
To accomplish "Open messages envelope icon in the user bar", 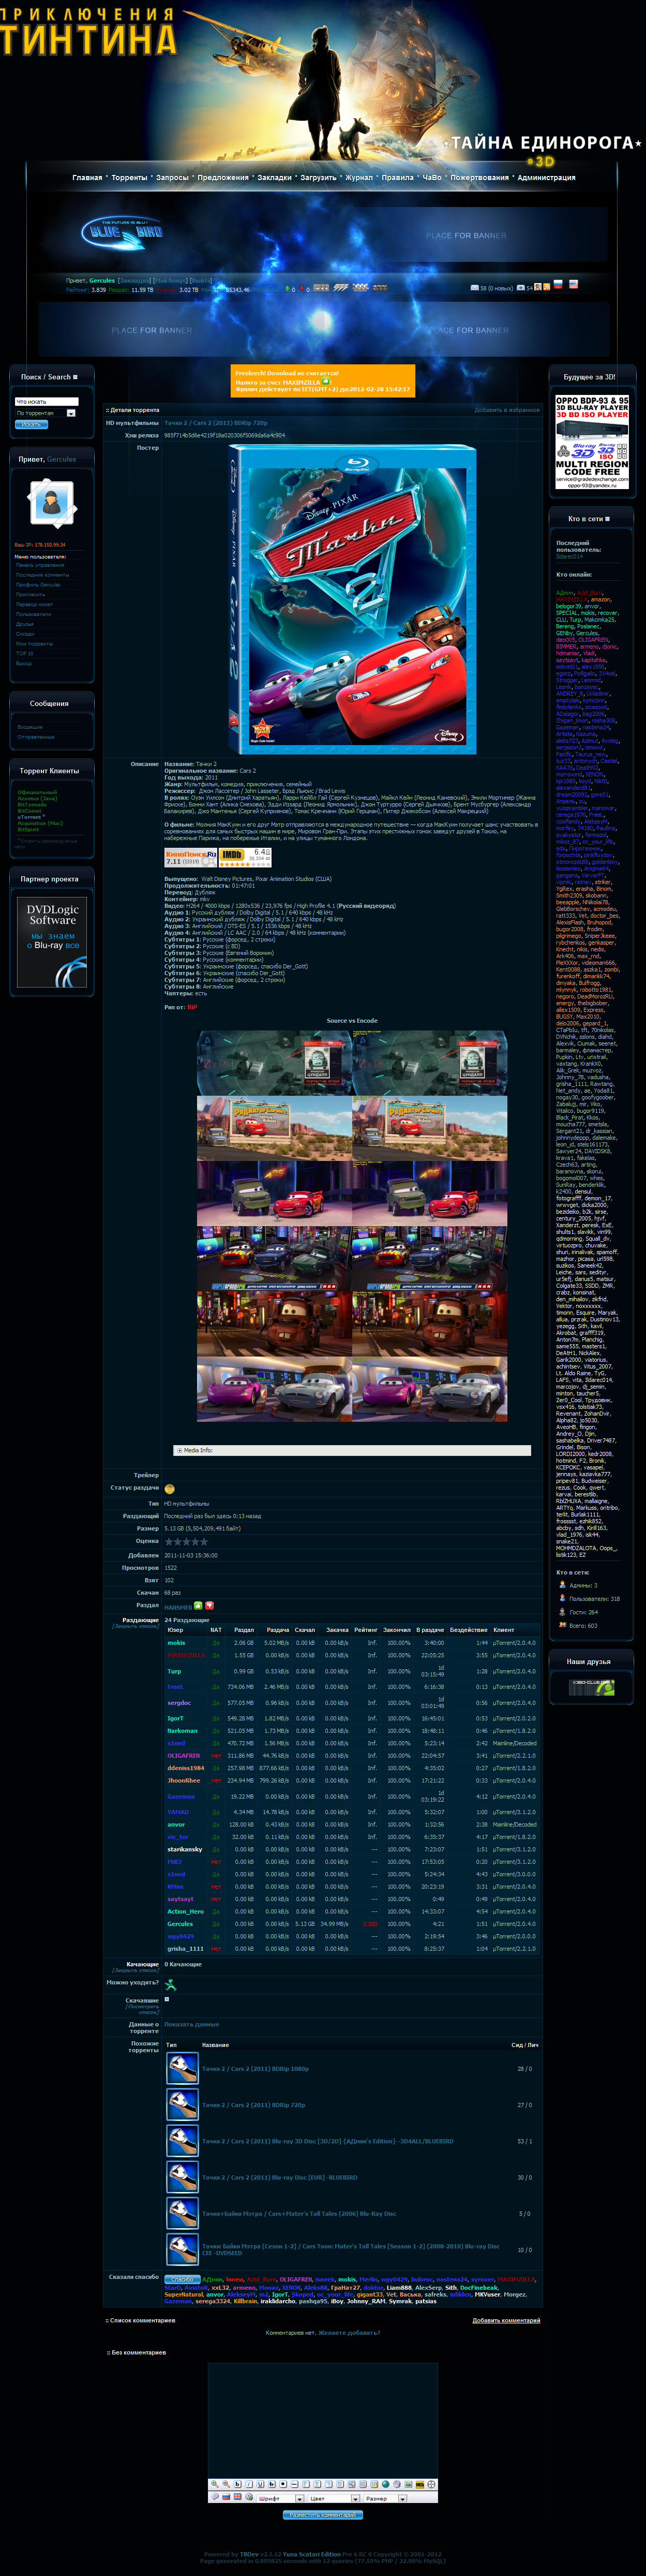I will [475, 287].
